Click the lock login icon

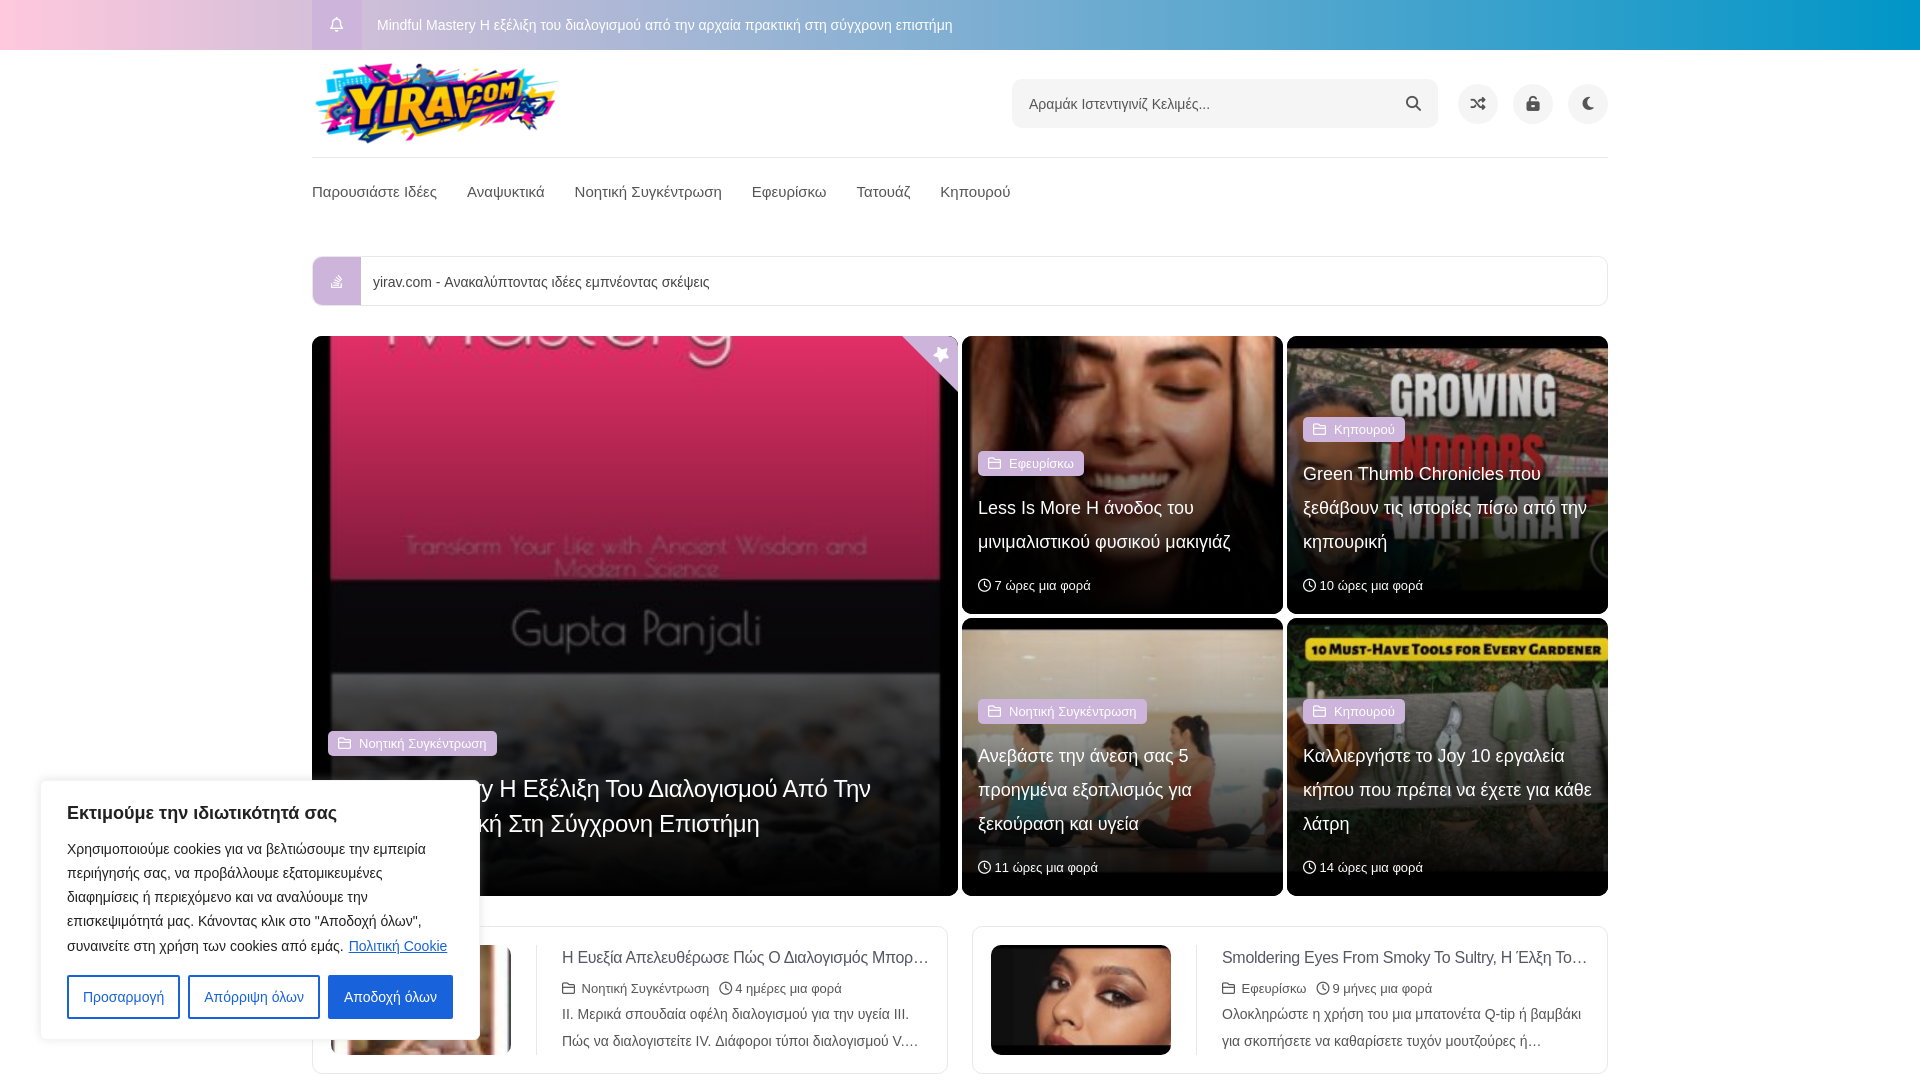click(x=1533, y=104)
